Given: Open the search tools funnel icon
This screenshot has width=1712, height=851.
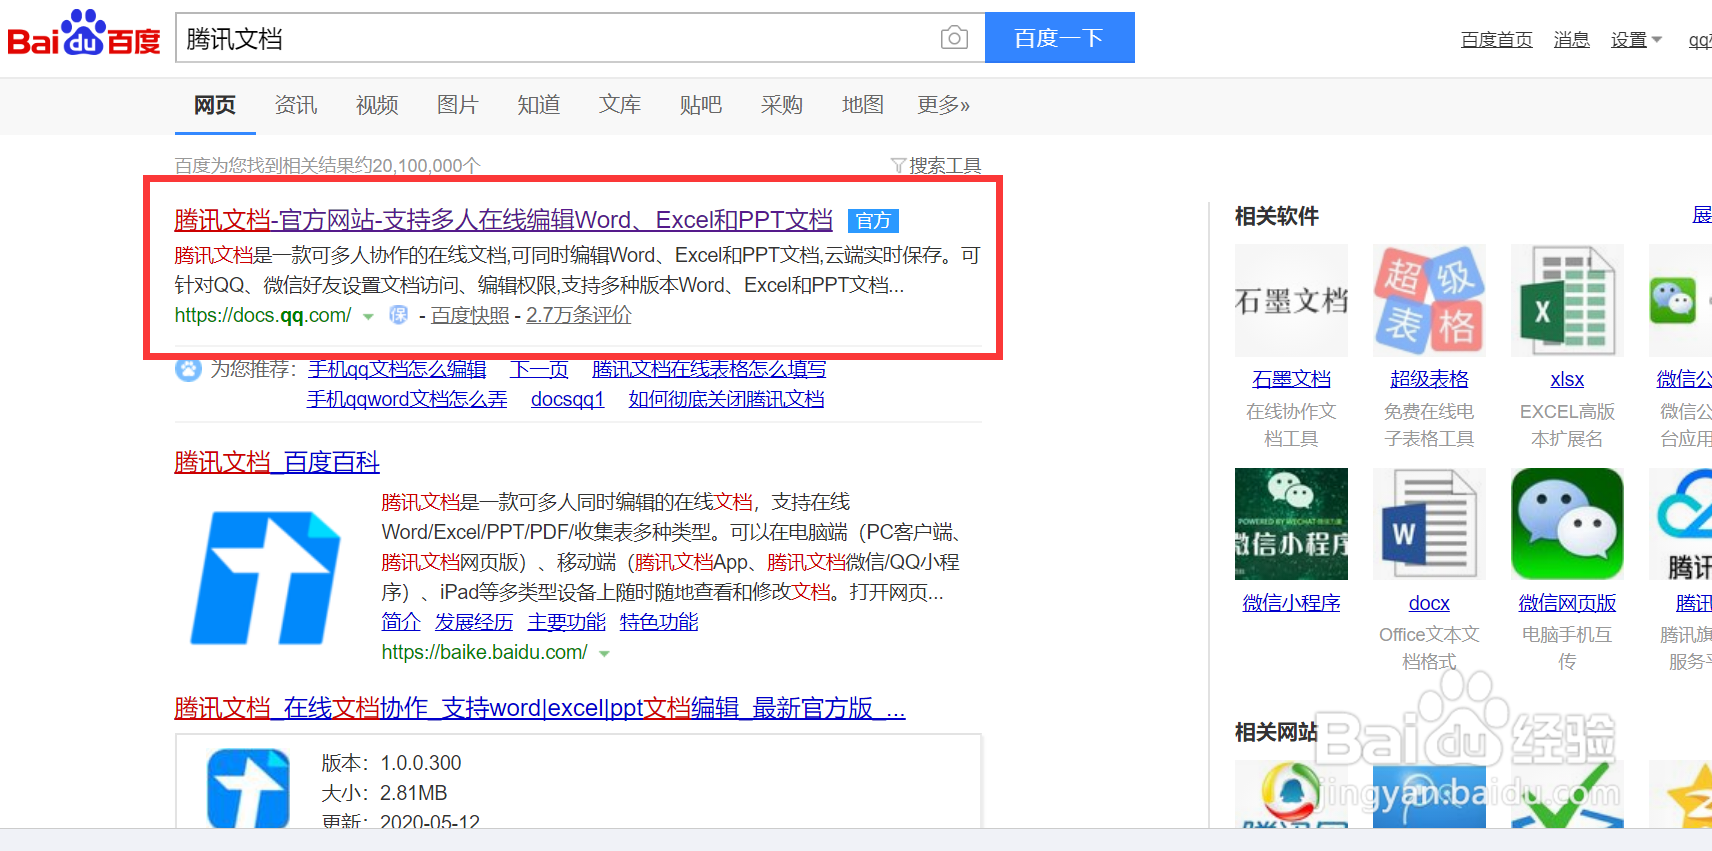Looking at the screenshot, I should pos(898,165).
